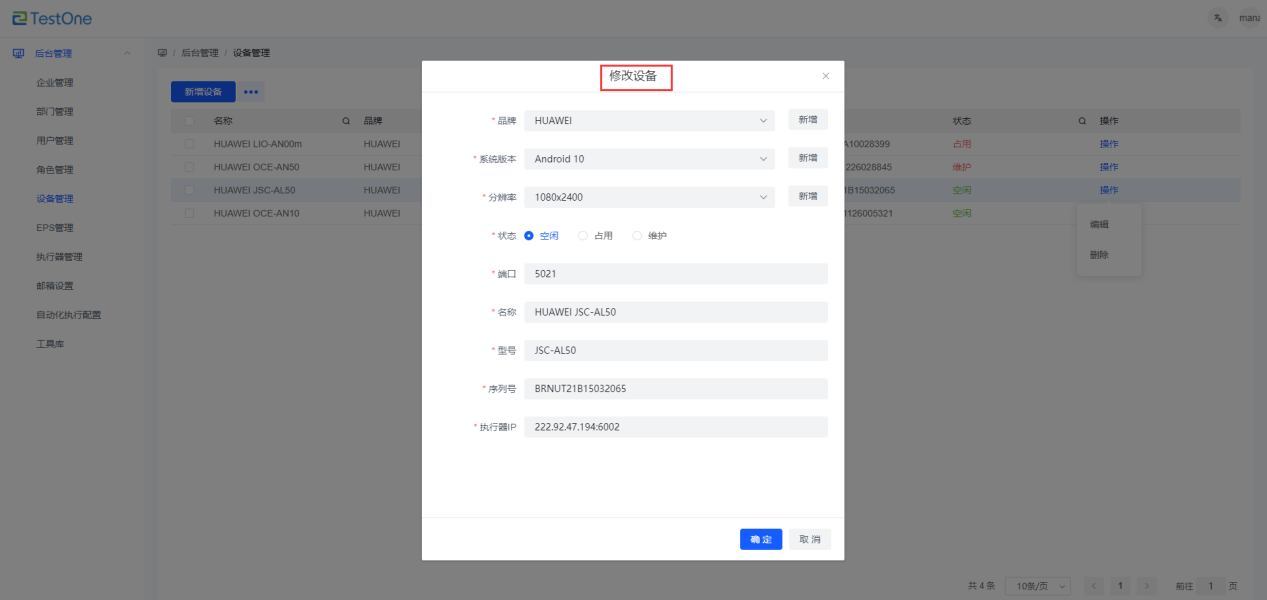Select the 空闲 status radio button
The image size is (1267, 600).
529,236
